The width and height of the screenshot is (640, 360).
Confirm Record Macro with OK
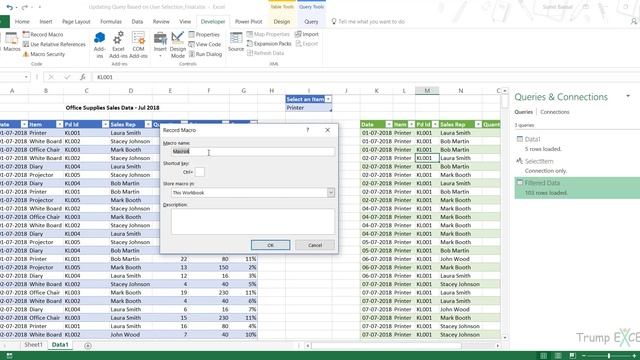271,245
